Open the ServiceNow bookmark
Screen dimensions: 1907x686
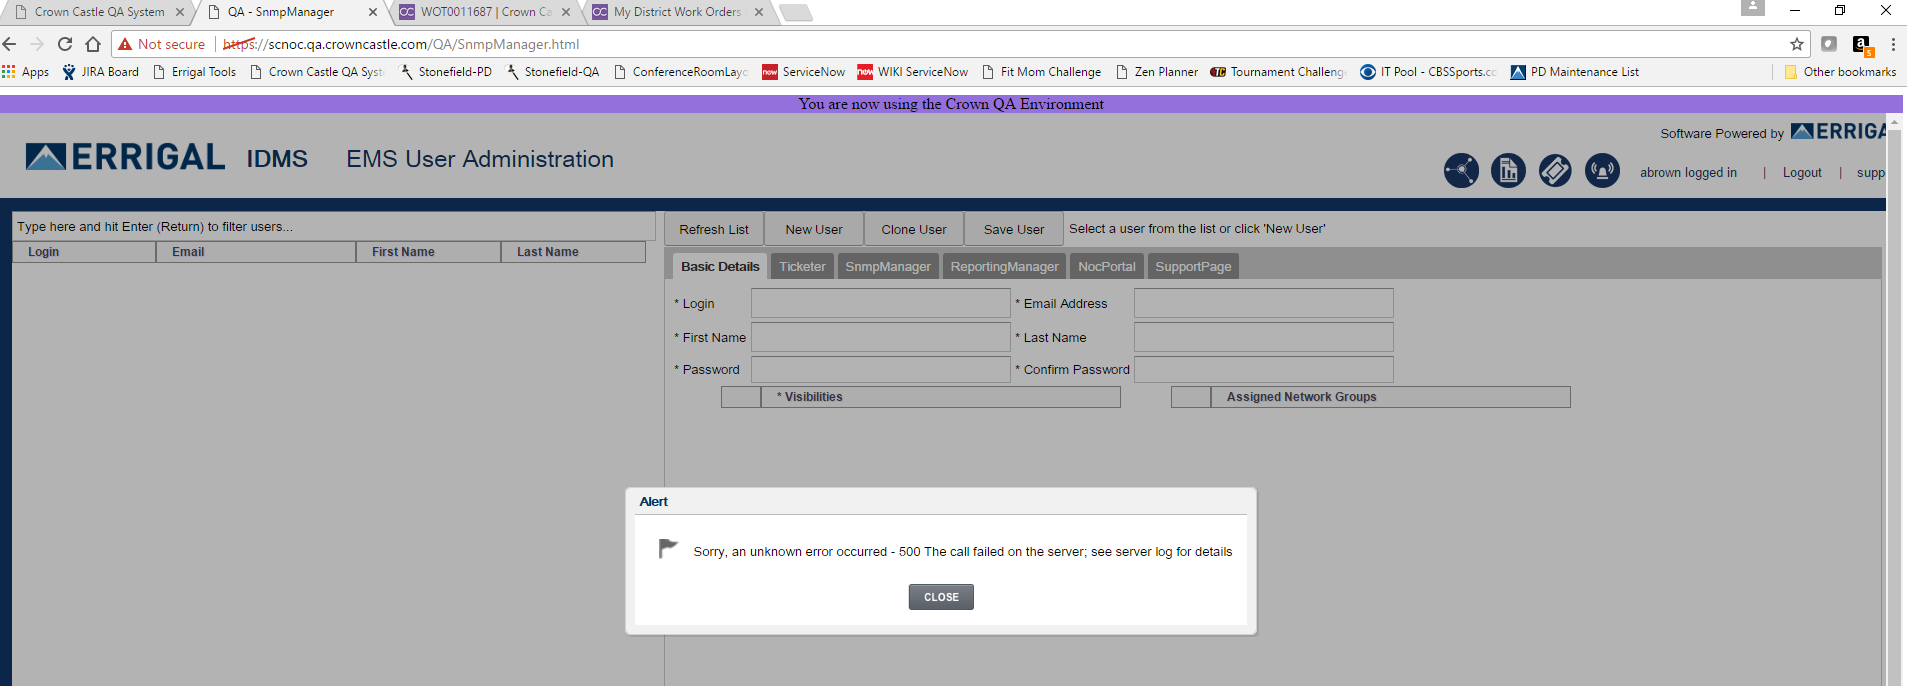(x=803, y=72)
